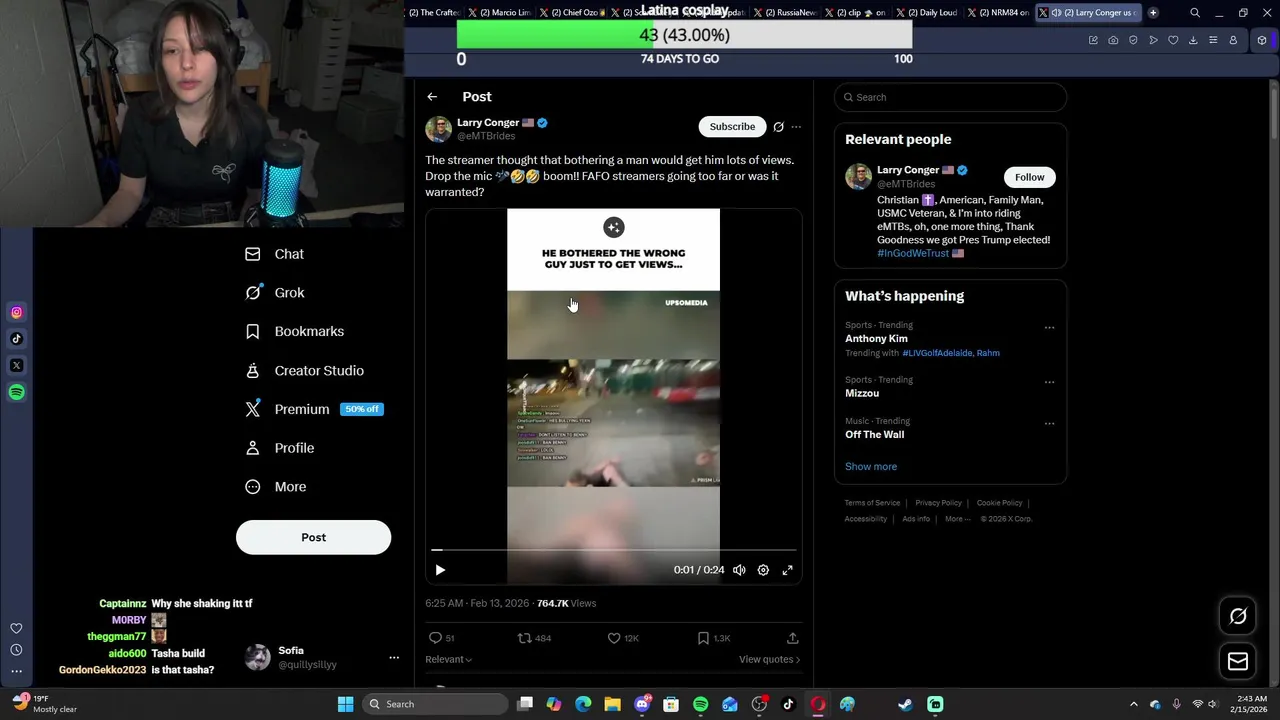The image size is (1280, 720).
Task: Expand the More menu in sidebar
Action: coord(276,487)
